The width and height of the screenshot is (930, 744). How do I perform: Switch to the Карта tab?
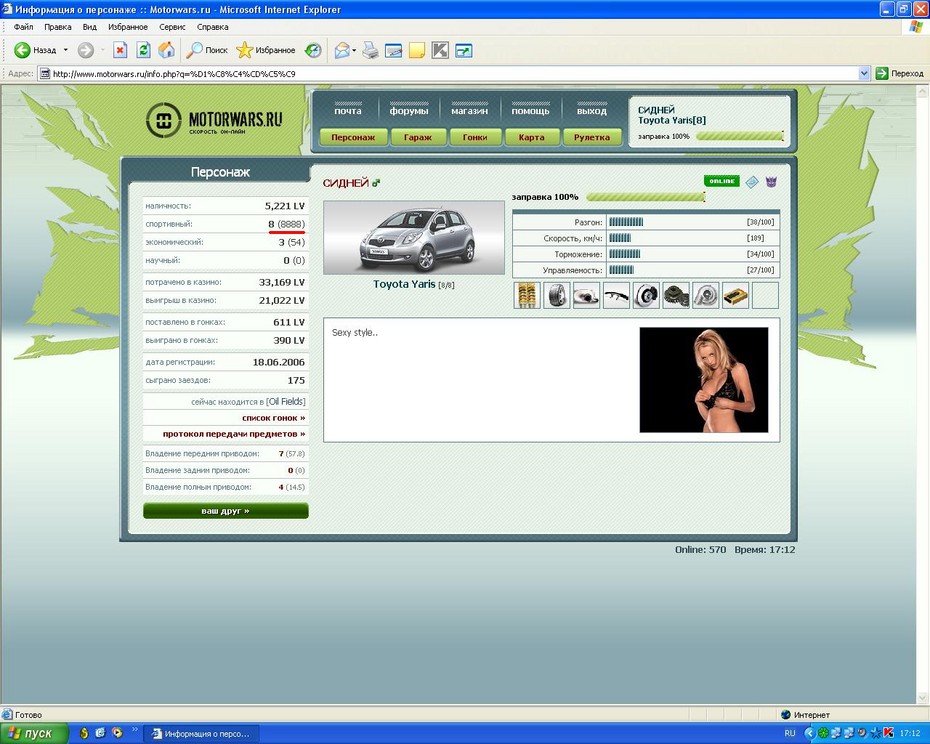click(531, 137)
